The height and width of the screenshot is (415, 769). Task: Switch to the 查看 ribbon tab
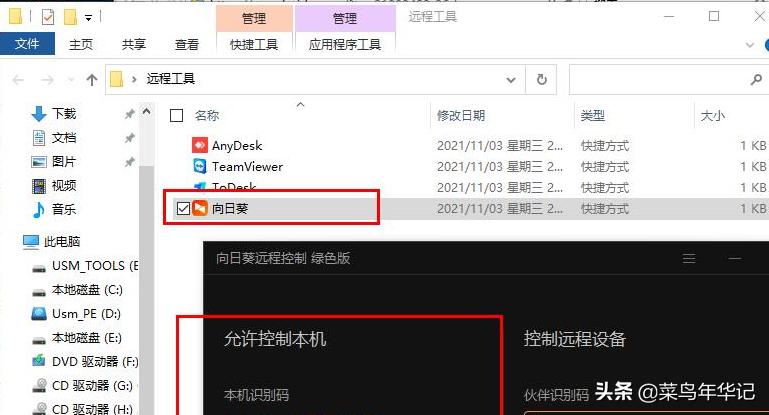coord(187,45)
